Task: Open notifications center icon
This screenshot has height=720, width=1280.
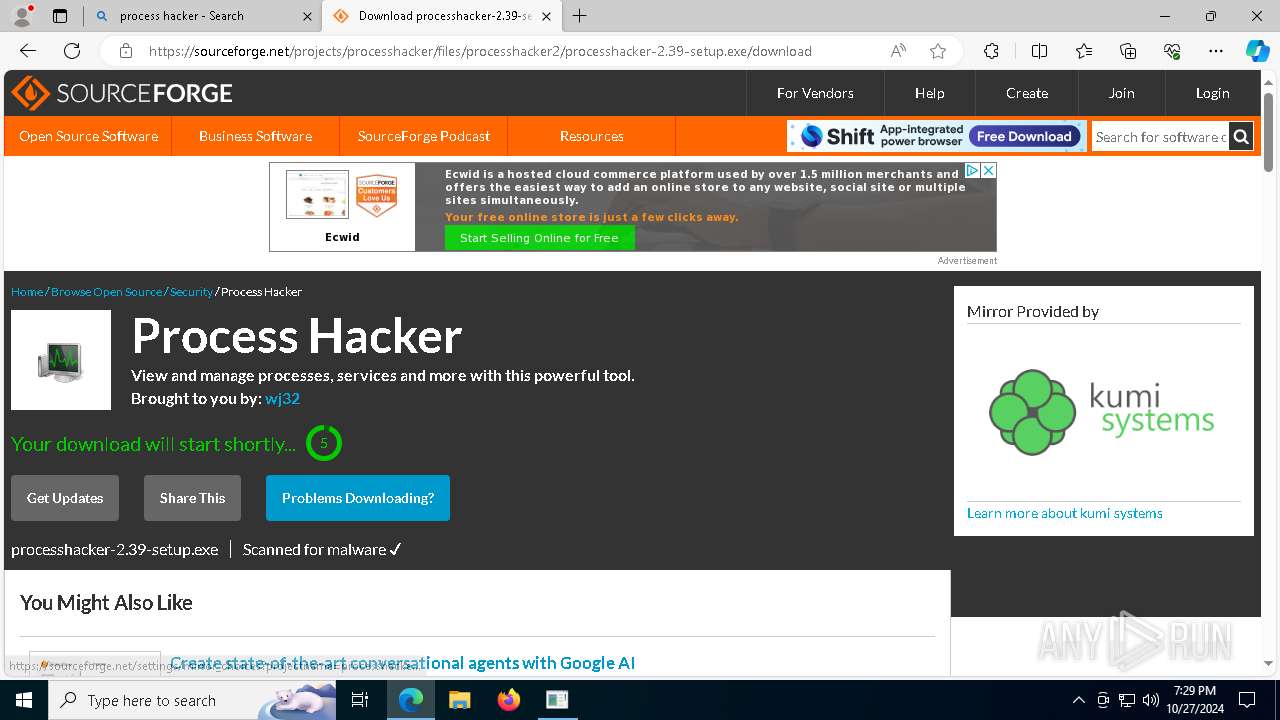Action: pyautogui.click(x=1247, y=700)
